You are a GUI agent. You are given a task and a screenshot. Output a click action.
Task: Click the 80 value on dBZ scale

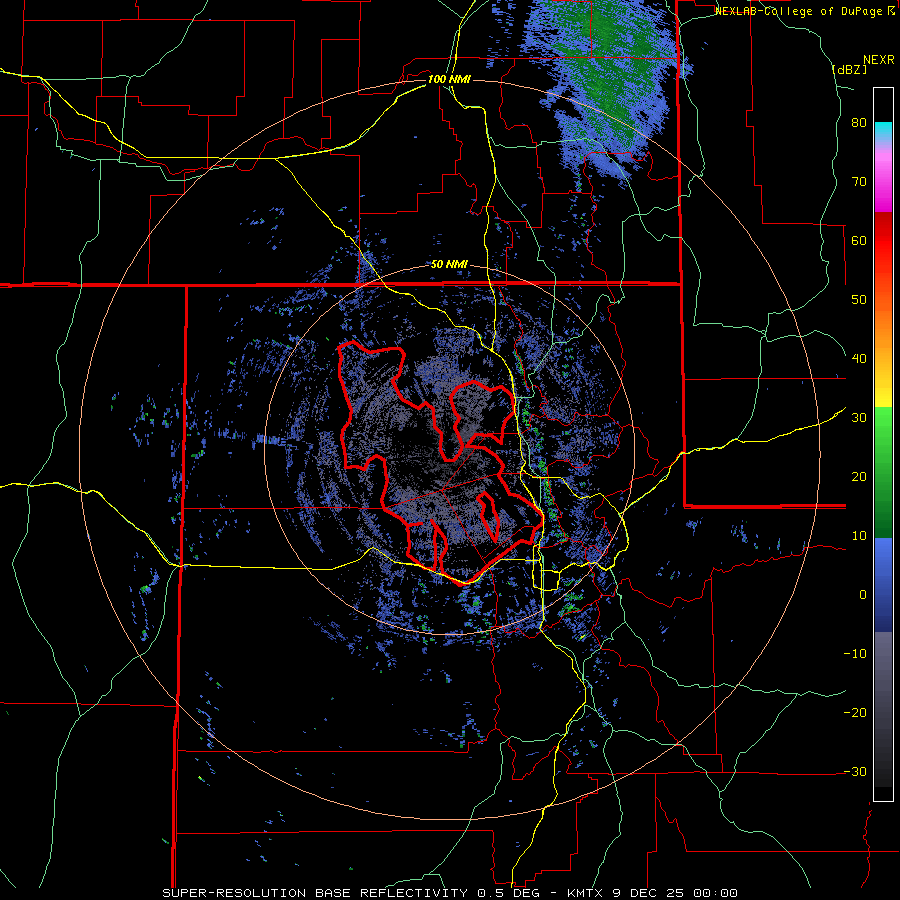coord(859,123)
